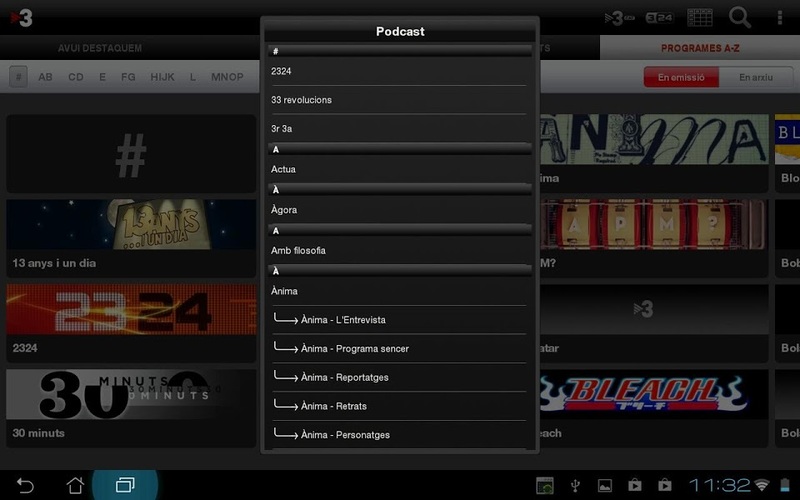The height and width of the screenshot is (500, 800).
Task: Choose 2324 in the Podcast list
Action: (399, 71)
